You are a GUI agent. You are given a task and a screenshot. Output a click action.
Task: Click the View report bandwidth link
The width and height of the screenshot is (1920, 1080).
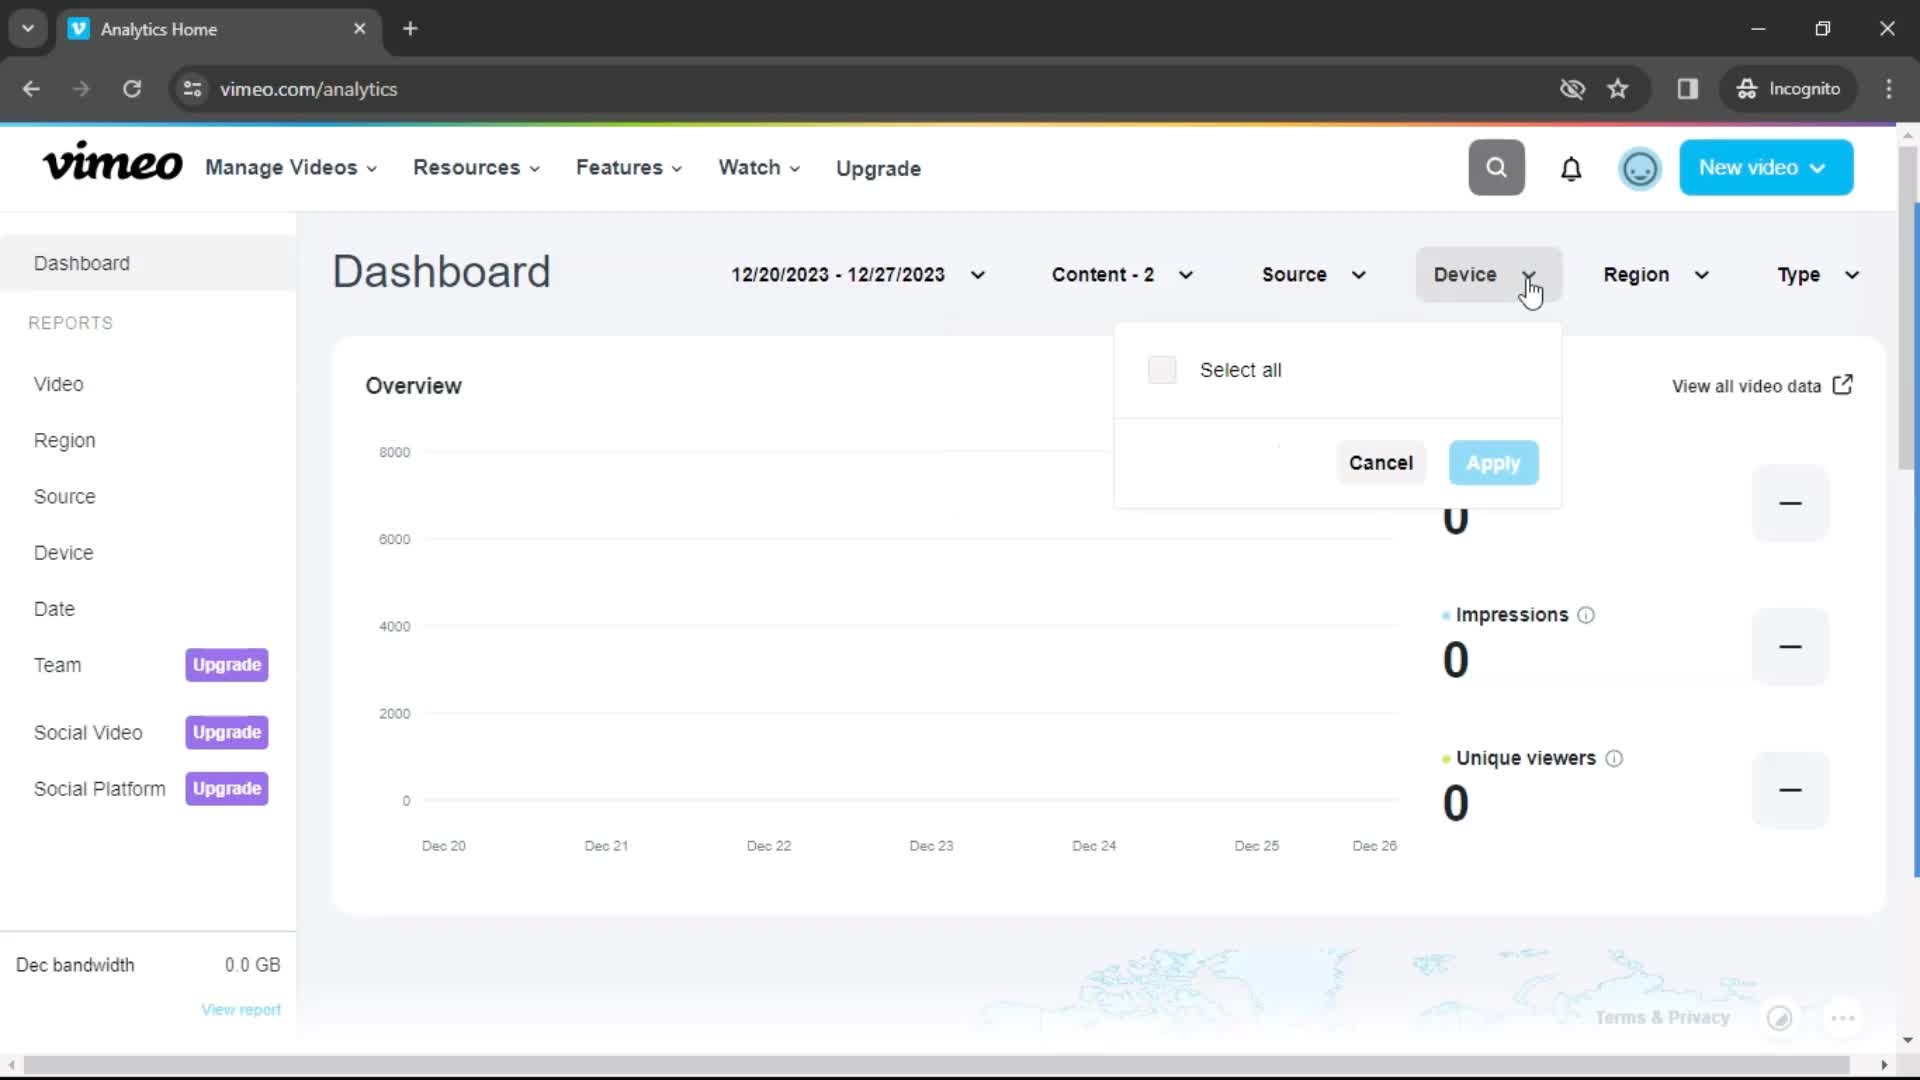click(241, 1009)
